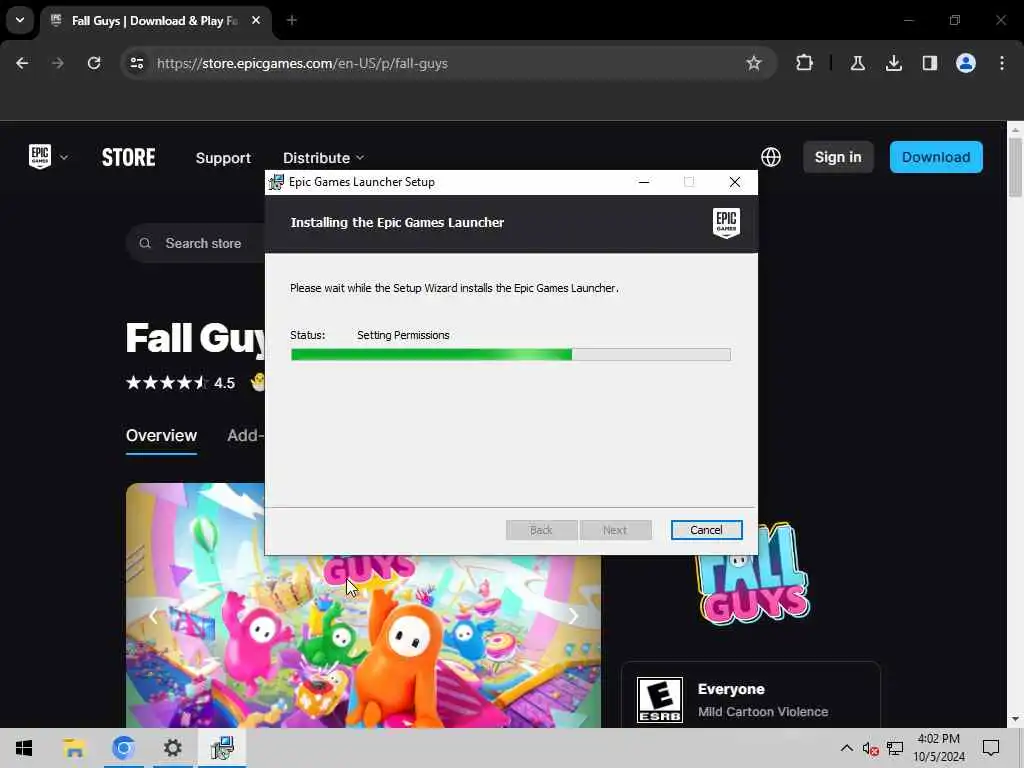Open the network tray icon

[x=895, y=748]
